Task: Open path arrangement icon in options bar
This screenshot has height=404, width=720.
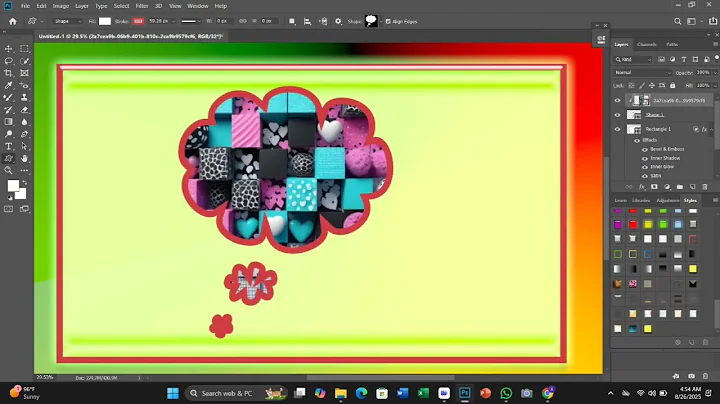Action: click(x=323, y=21)
